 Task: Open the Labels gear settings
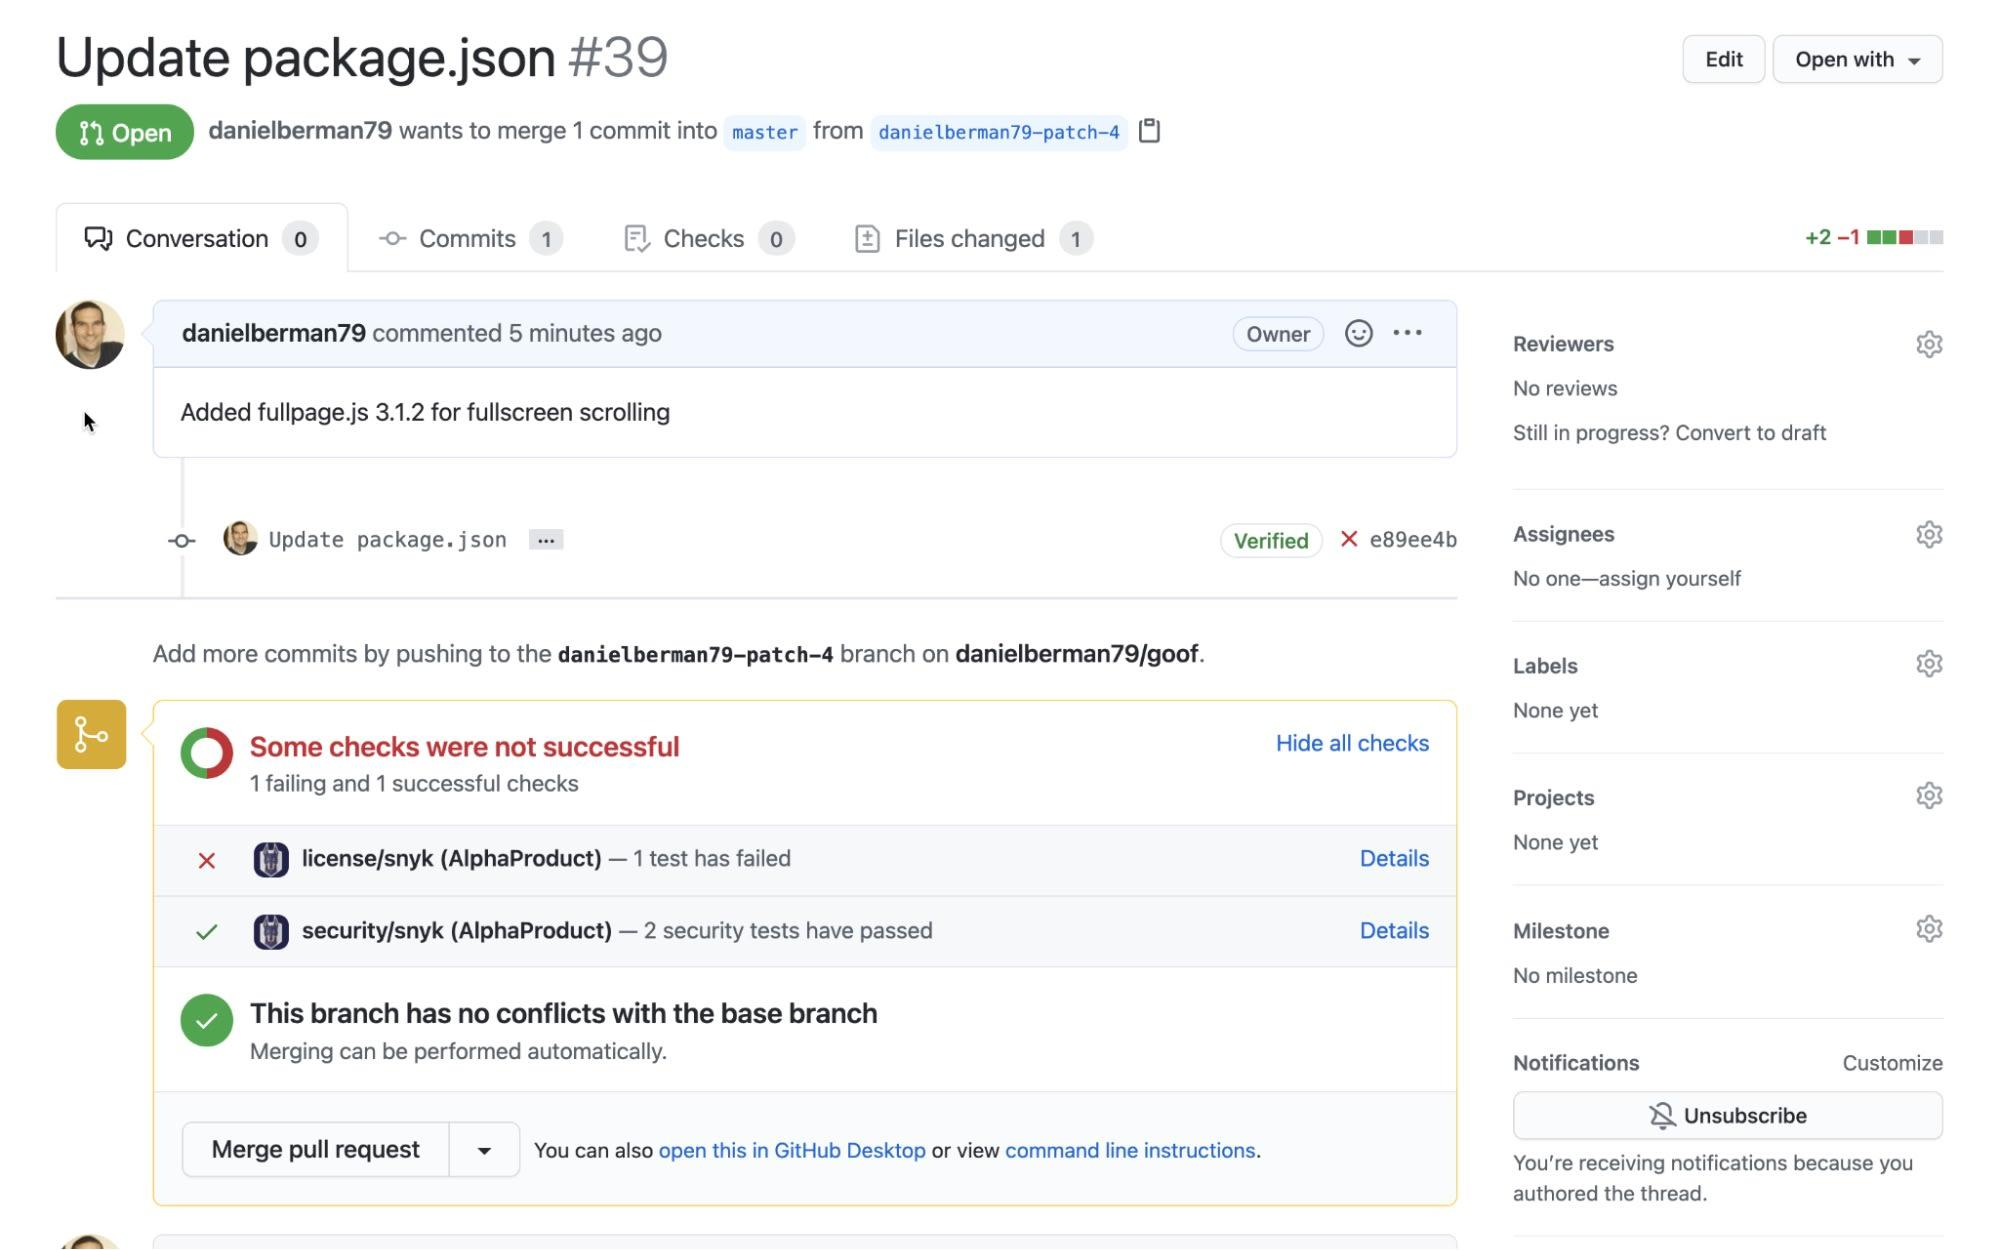click(1928, 664)
